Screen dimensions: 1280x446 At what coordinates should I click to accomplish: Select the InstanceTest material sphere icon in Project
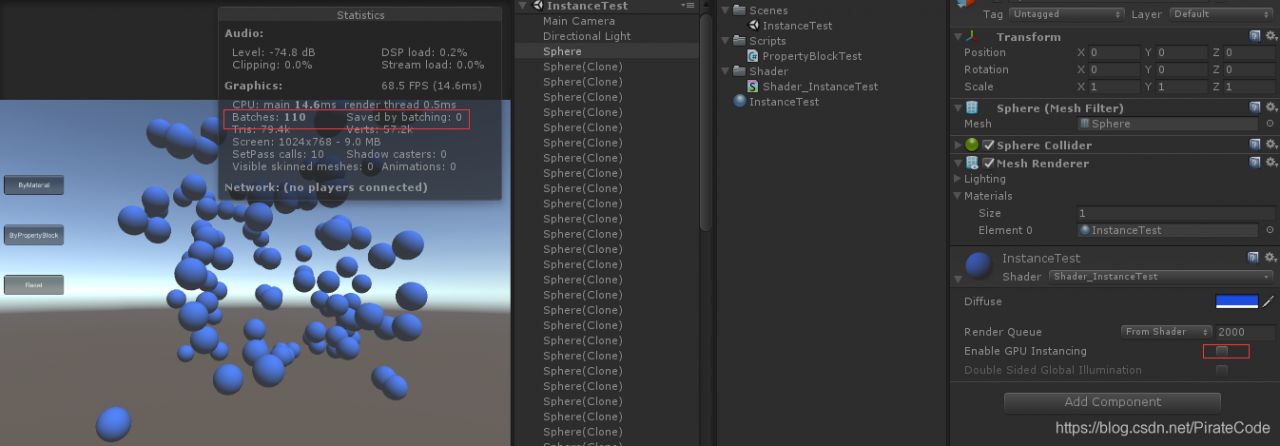tap(740, 101)
